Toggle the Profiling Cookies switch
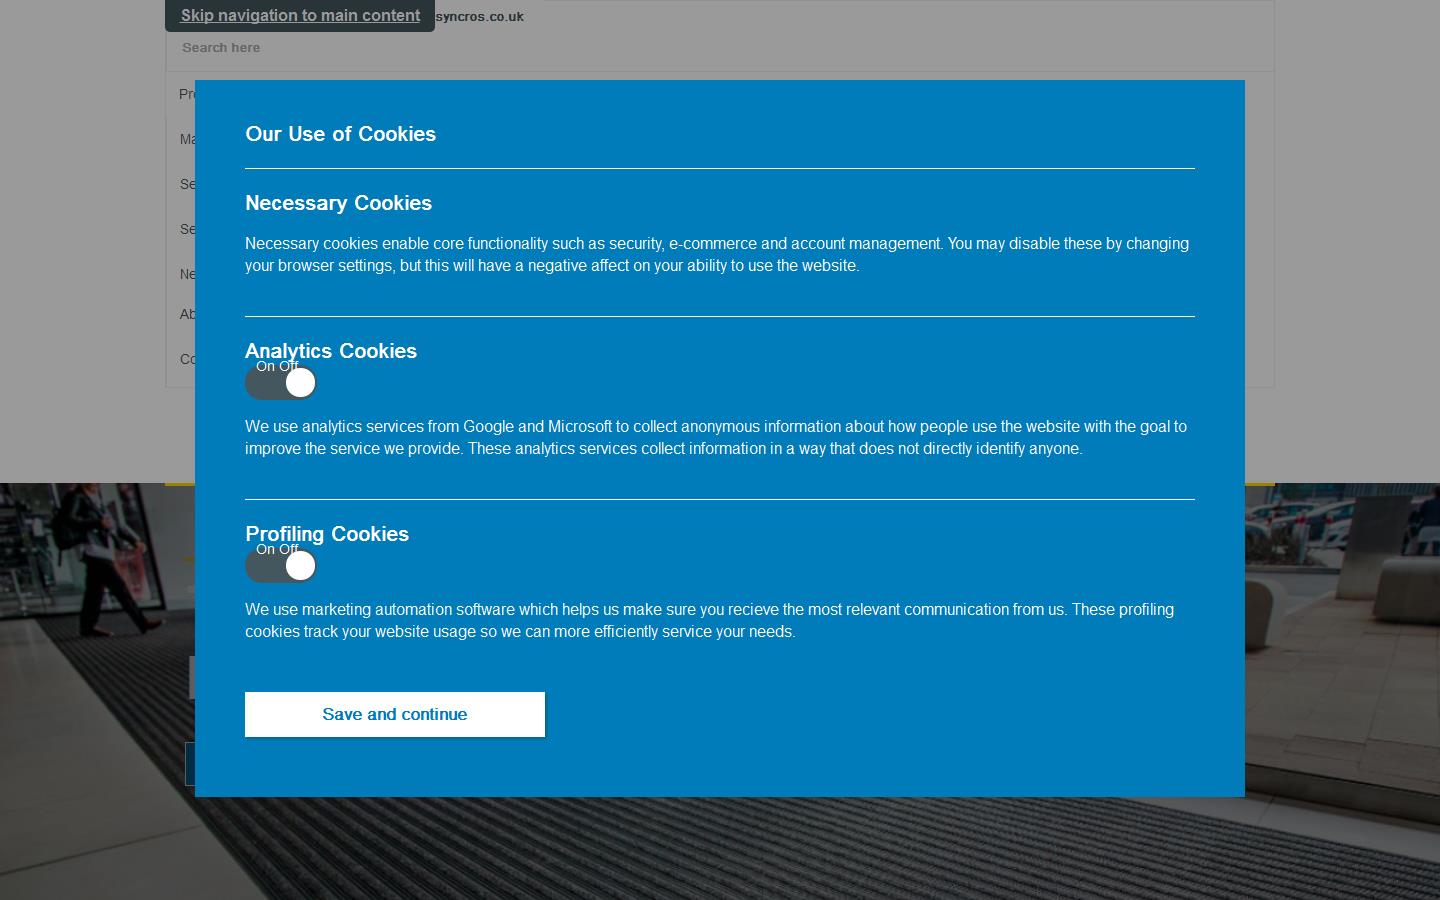Image resolution: width=1440 pixels, height=900 pixels. pyautogui.click(x=281, y=565)
